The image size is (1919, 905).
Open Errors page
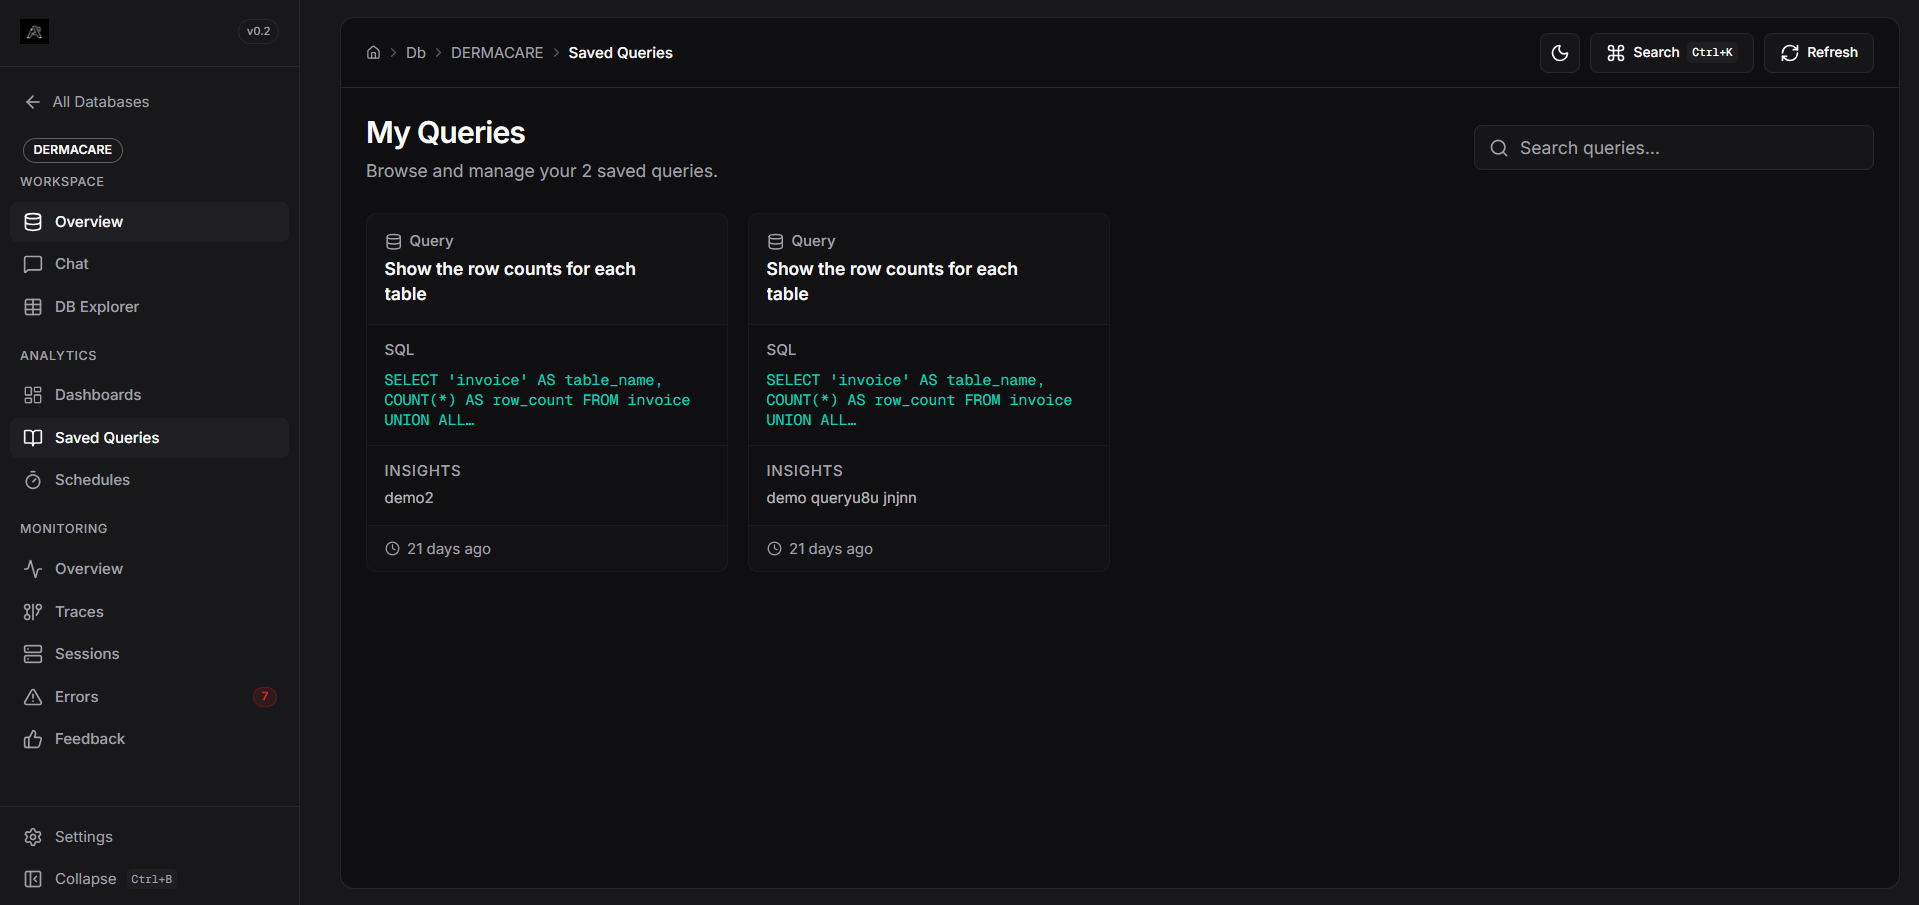point(150,697)
